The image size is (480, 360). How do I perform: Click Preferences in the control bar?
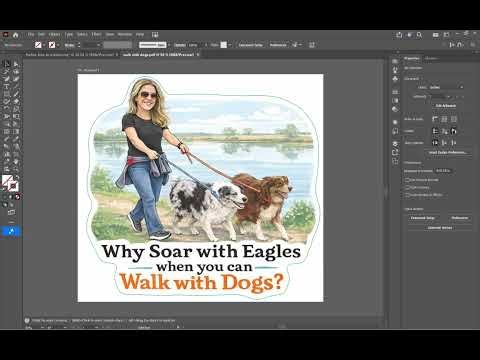[278, 45]
